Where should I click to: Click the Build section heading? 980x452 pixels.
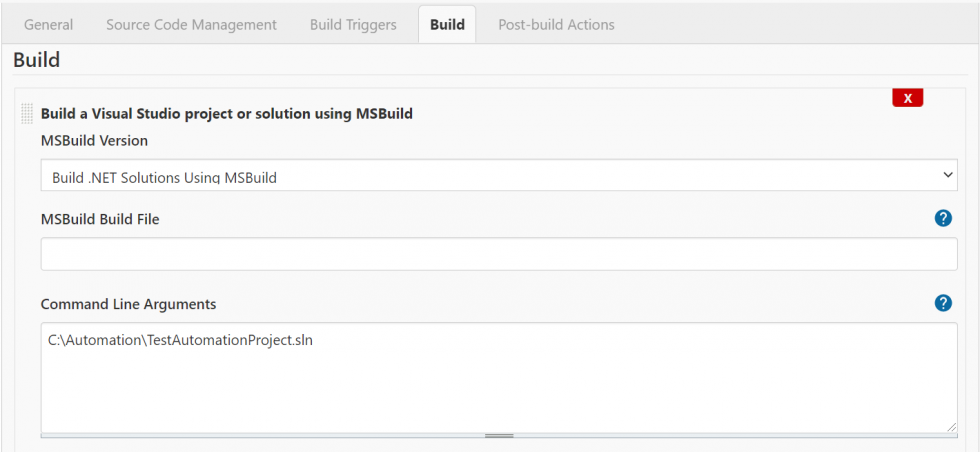tap(37, 60)
